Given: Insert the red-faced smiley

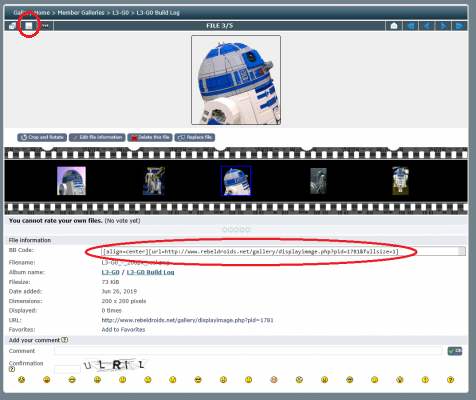Looking at the screenshot, I should [274, 380].
